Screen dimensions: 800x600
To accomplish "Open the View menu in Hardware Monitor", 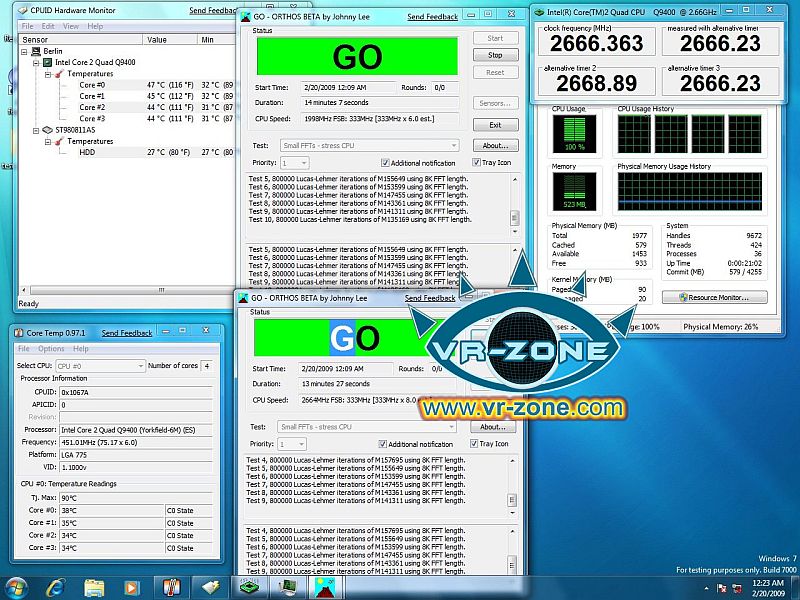I will tap(70, 25).
